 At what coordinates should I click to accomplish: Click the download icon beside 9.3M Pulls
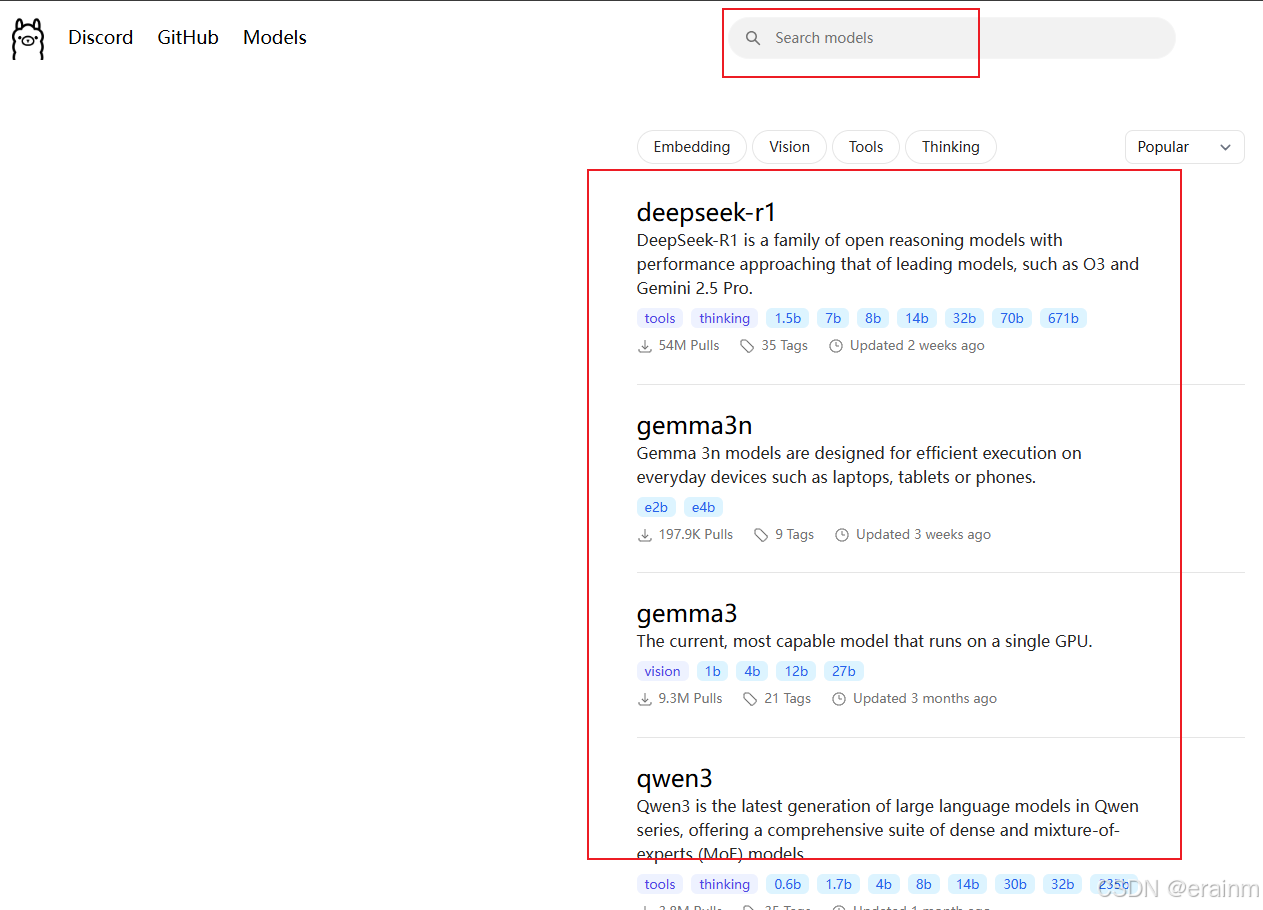tap(645, 699)
